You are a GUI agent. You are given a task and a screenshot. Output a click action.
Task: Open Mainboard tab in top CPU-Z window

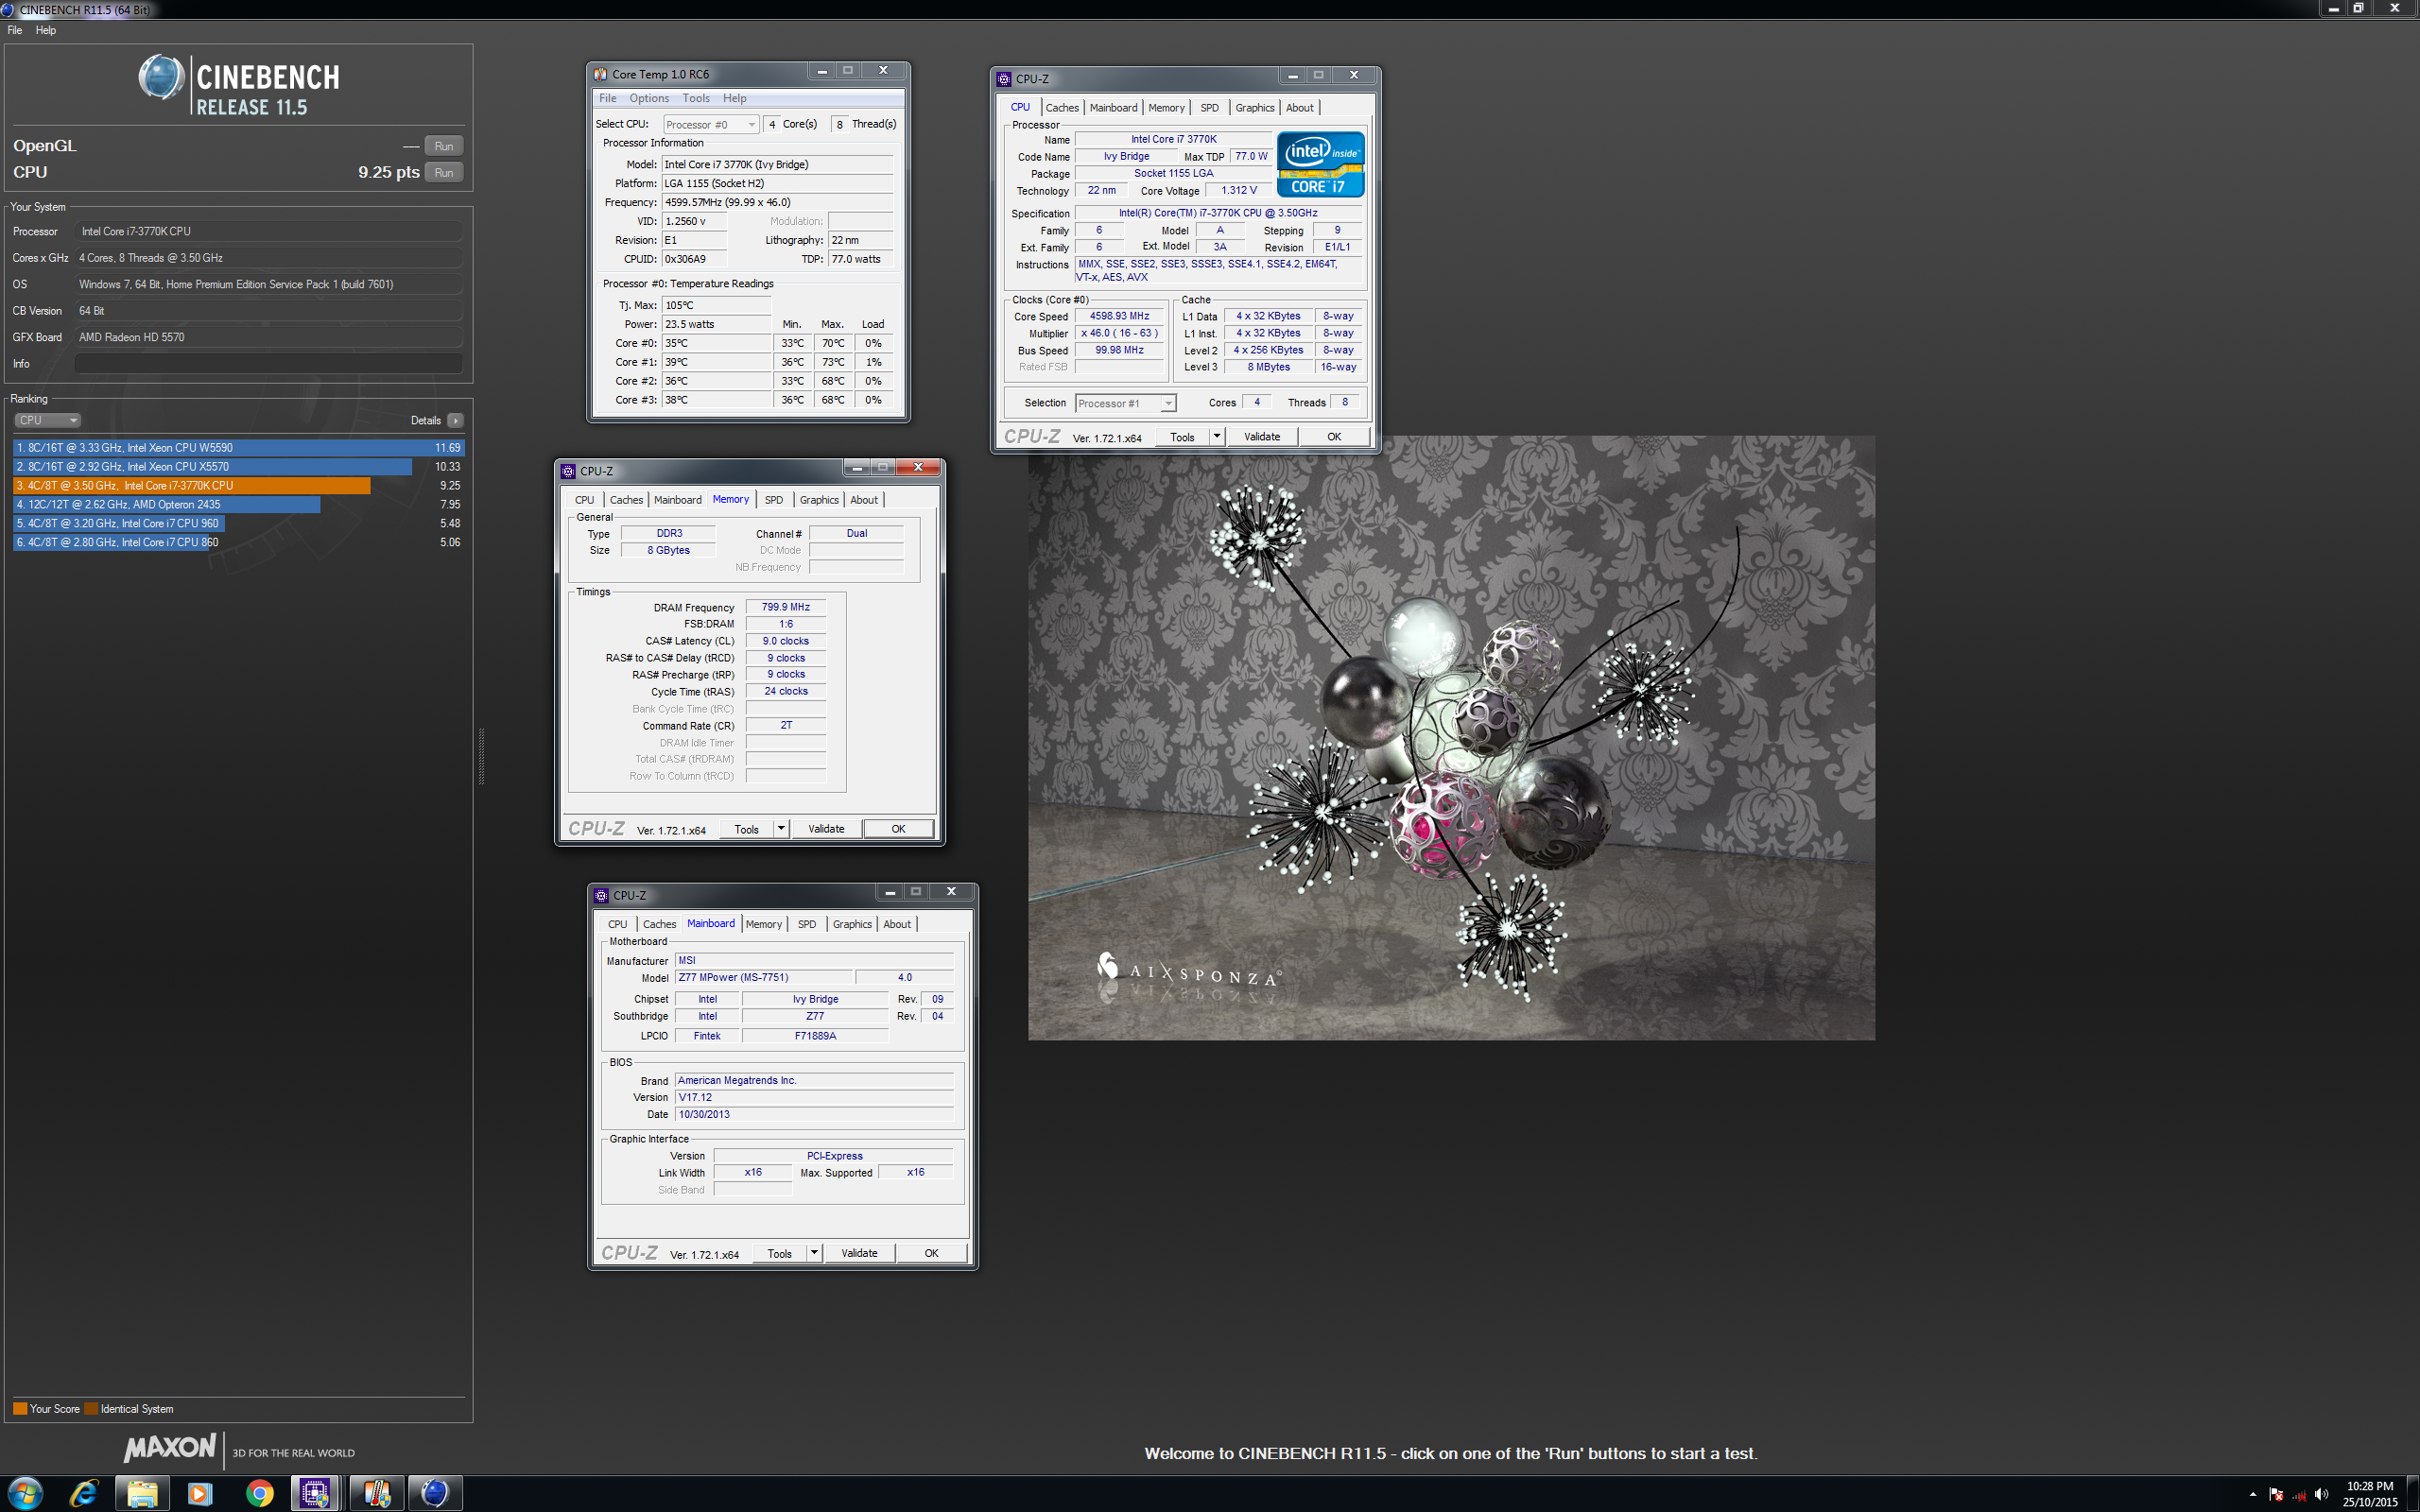point(1113,107)
